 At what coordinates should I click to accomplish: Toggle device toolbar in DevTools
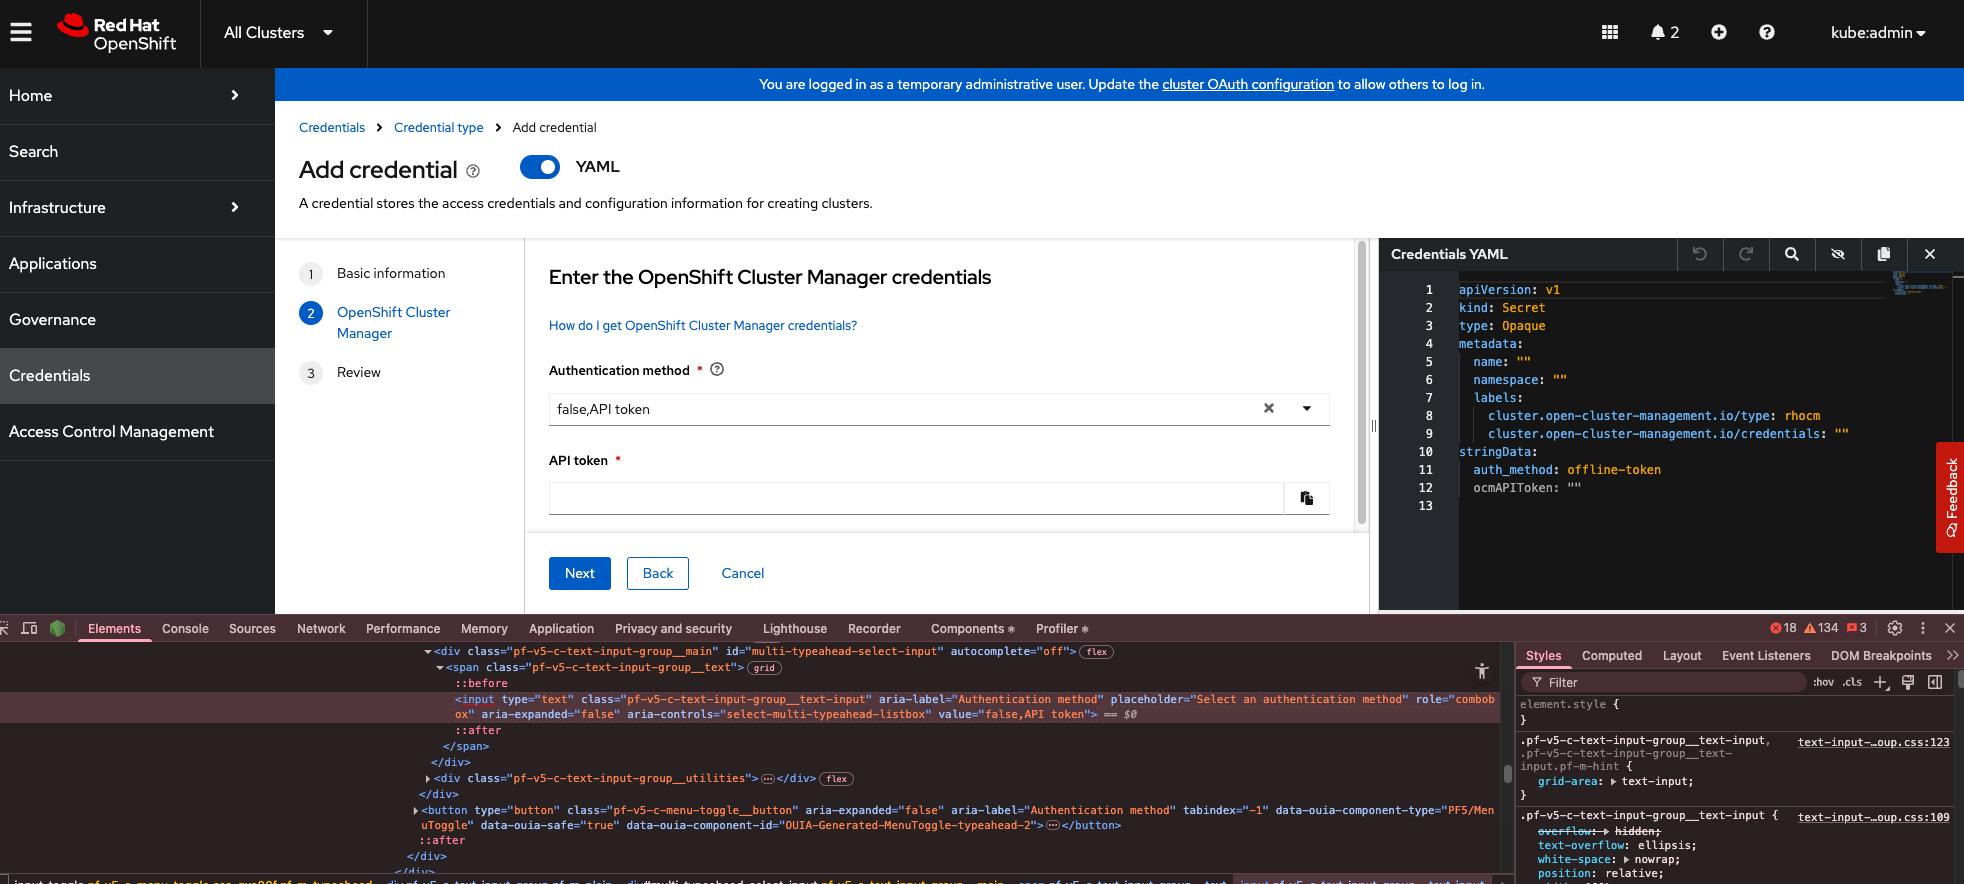coord(29,628)
